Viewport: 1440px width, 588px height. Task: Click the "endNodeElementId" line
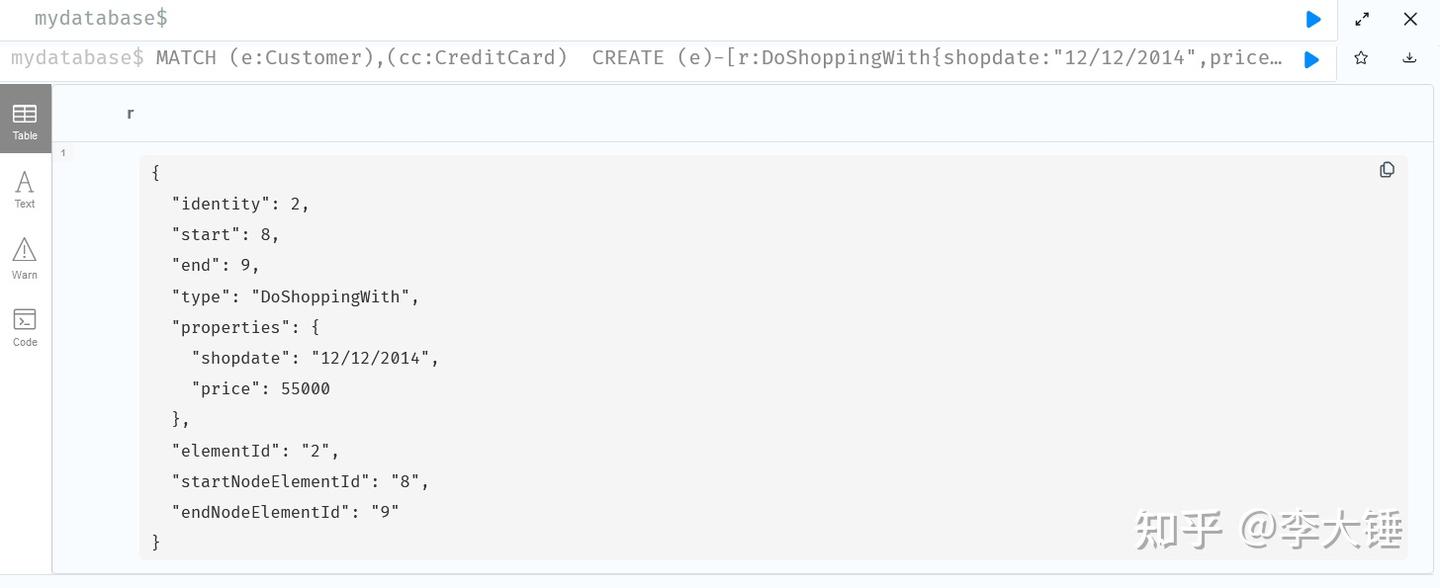coord(285,512)
